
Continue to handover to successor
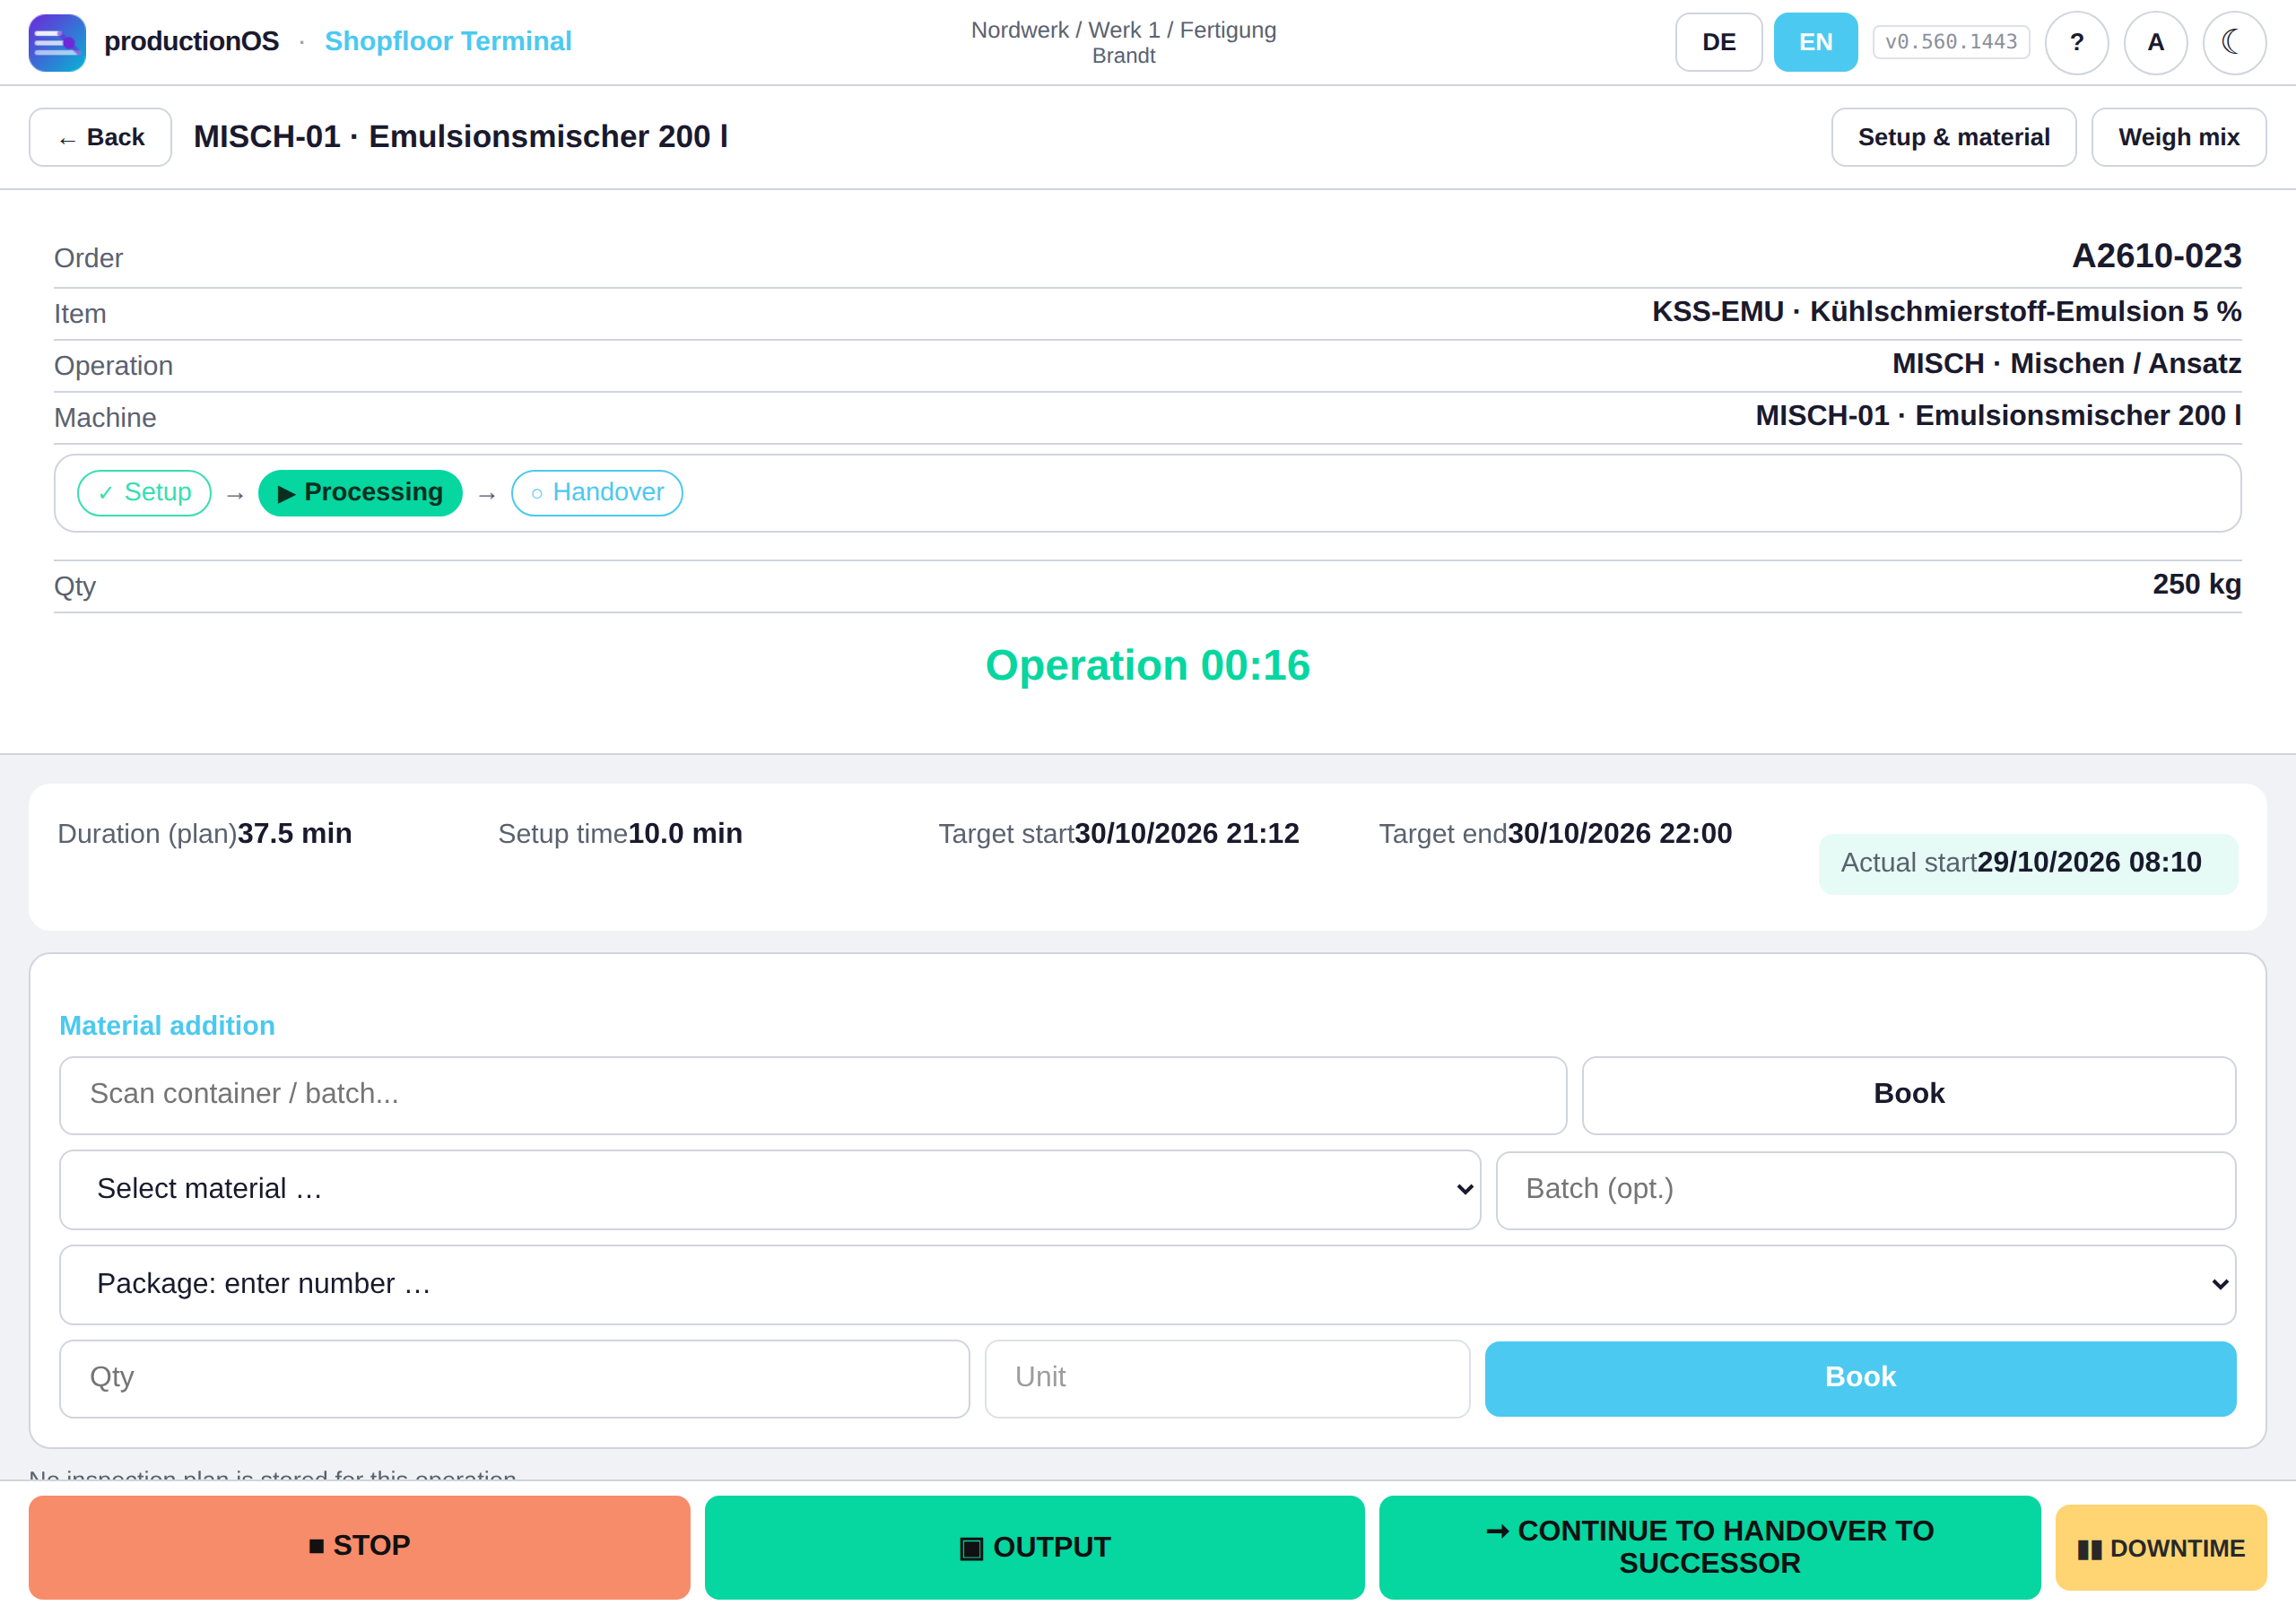[x=1709, y=1547]
